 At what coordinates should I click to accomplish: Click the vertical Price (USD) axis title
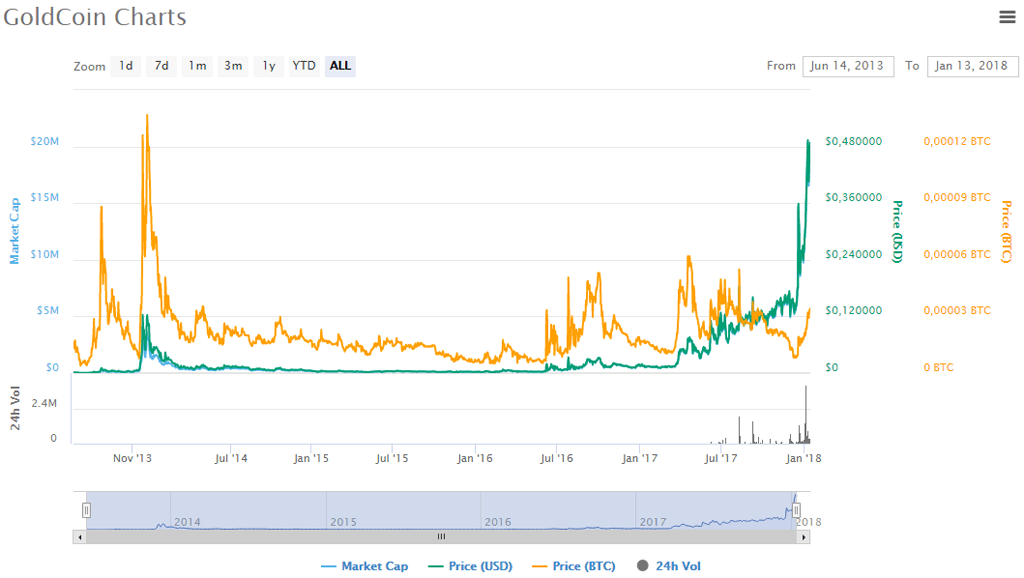898,232
